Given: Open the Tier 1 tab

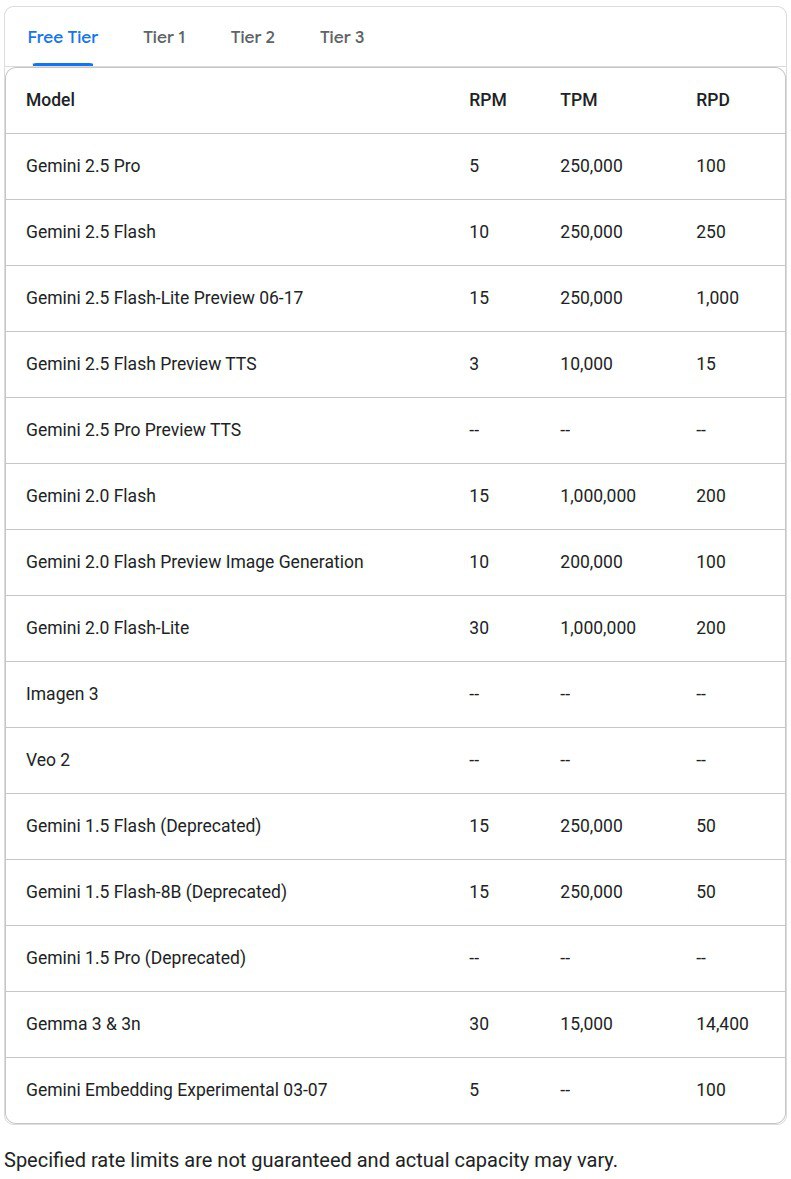Looking at the screenshot, I should coord(164,38).
